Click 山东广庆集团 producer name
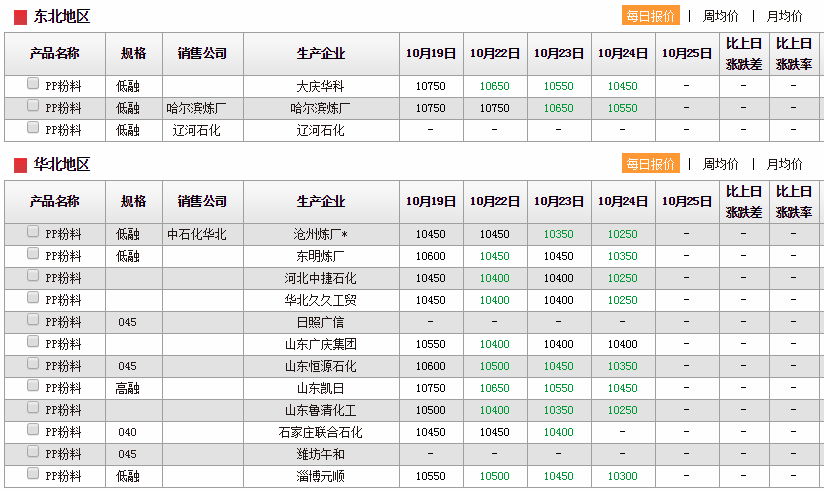Image resolution: width=824 pixels, height=492 pixels. pos(321,344)
